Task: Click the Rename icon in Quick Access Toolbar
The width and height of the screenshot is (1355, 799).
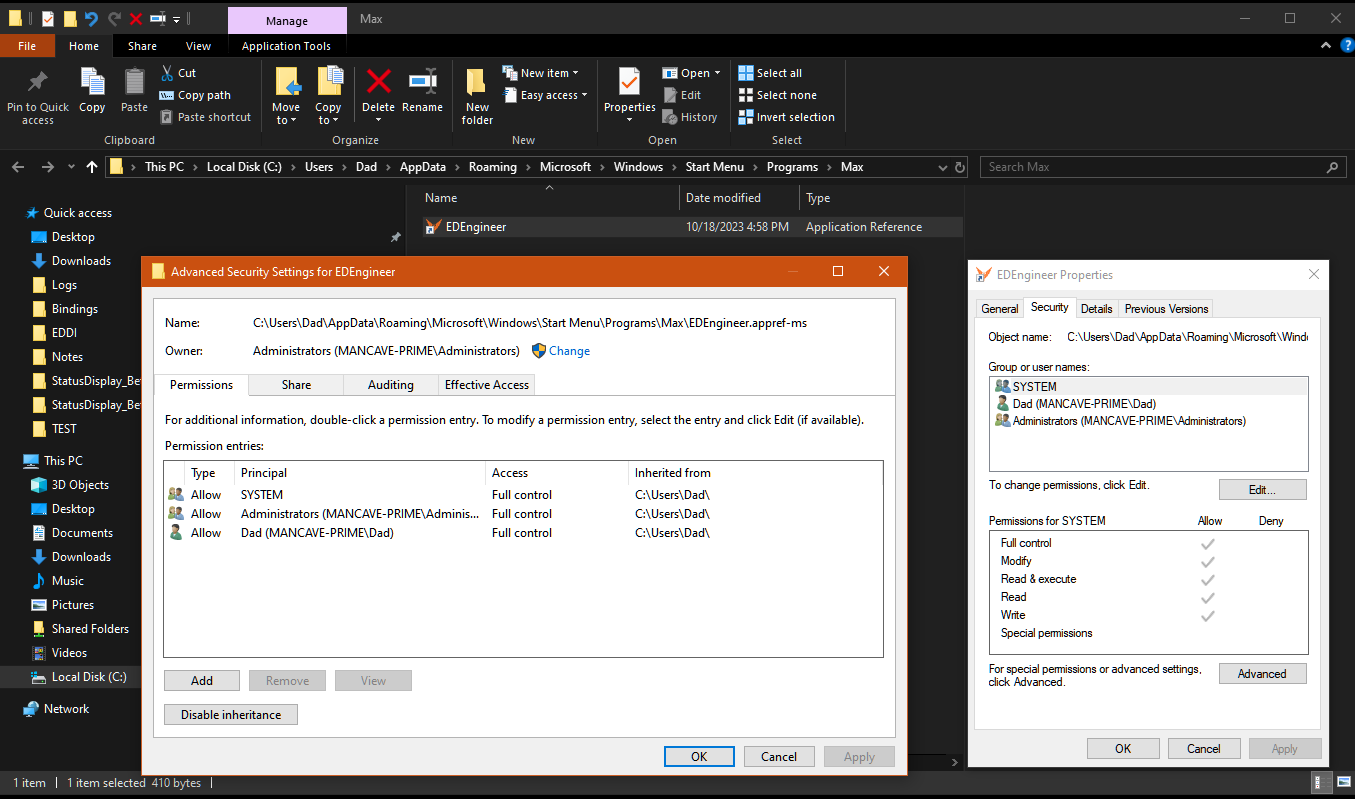Action: coord(158,19)
